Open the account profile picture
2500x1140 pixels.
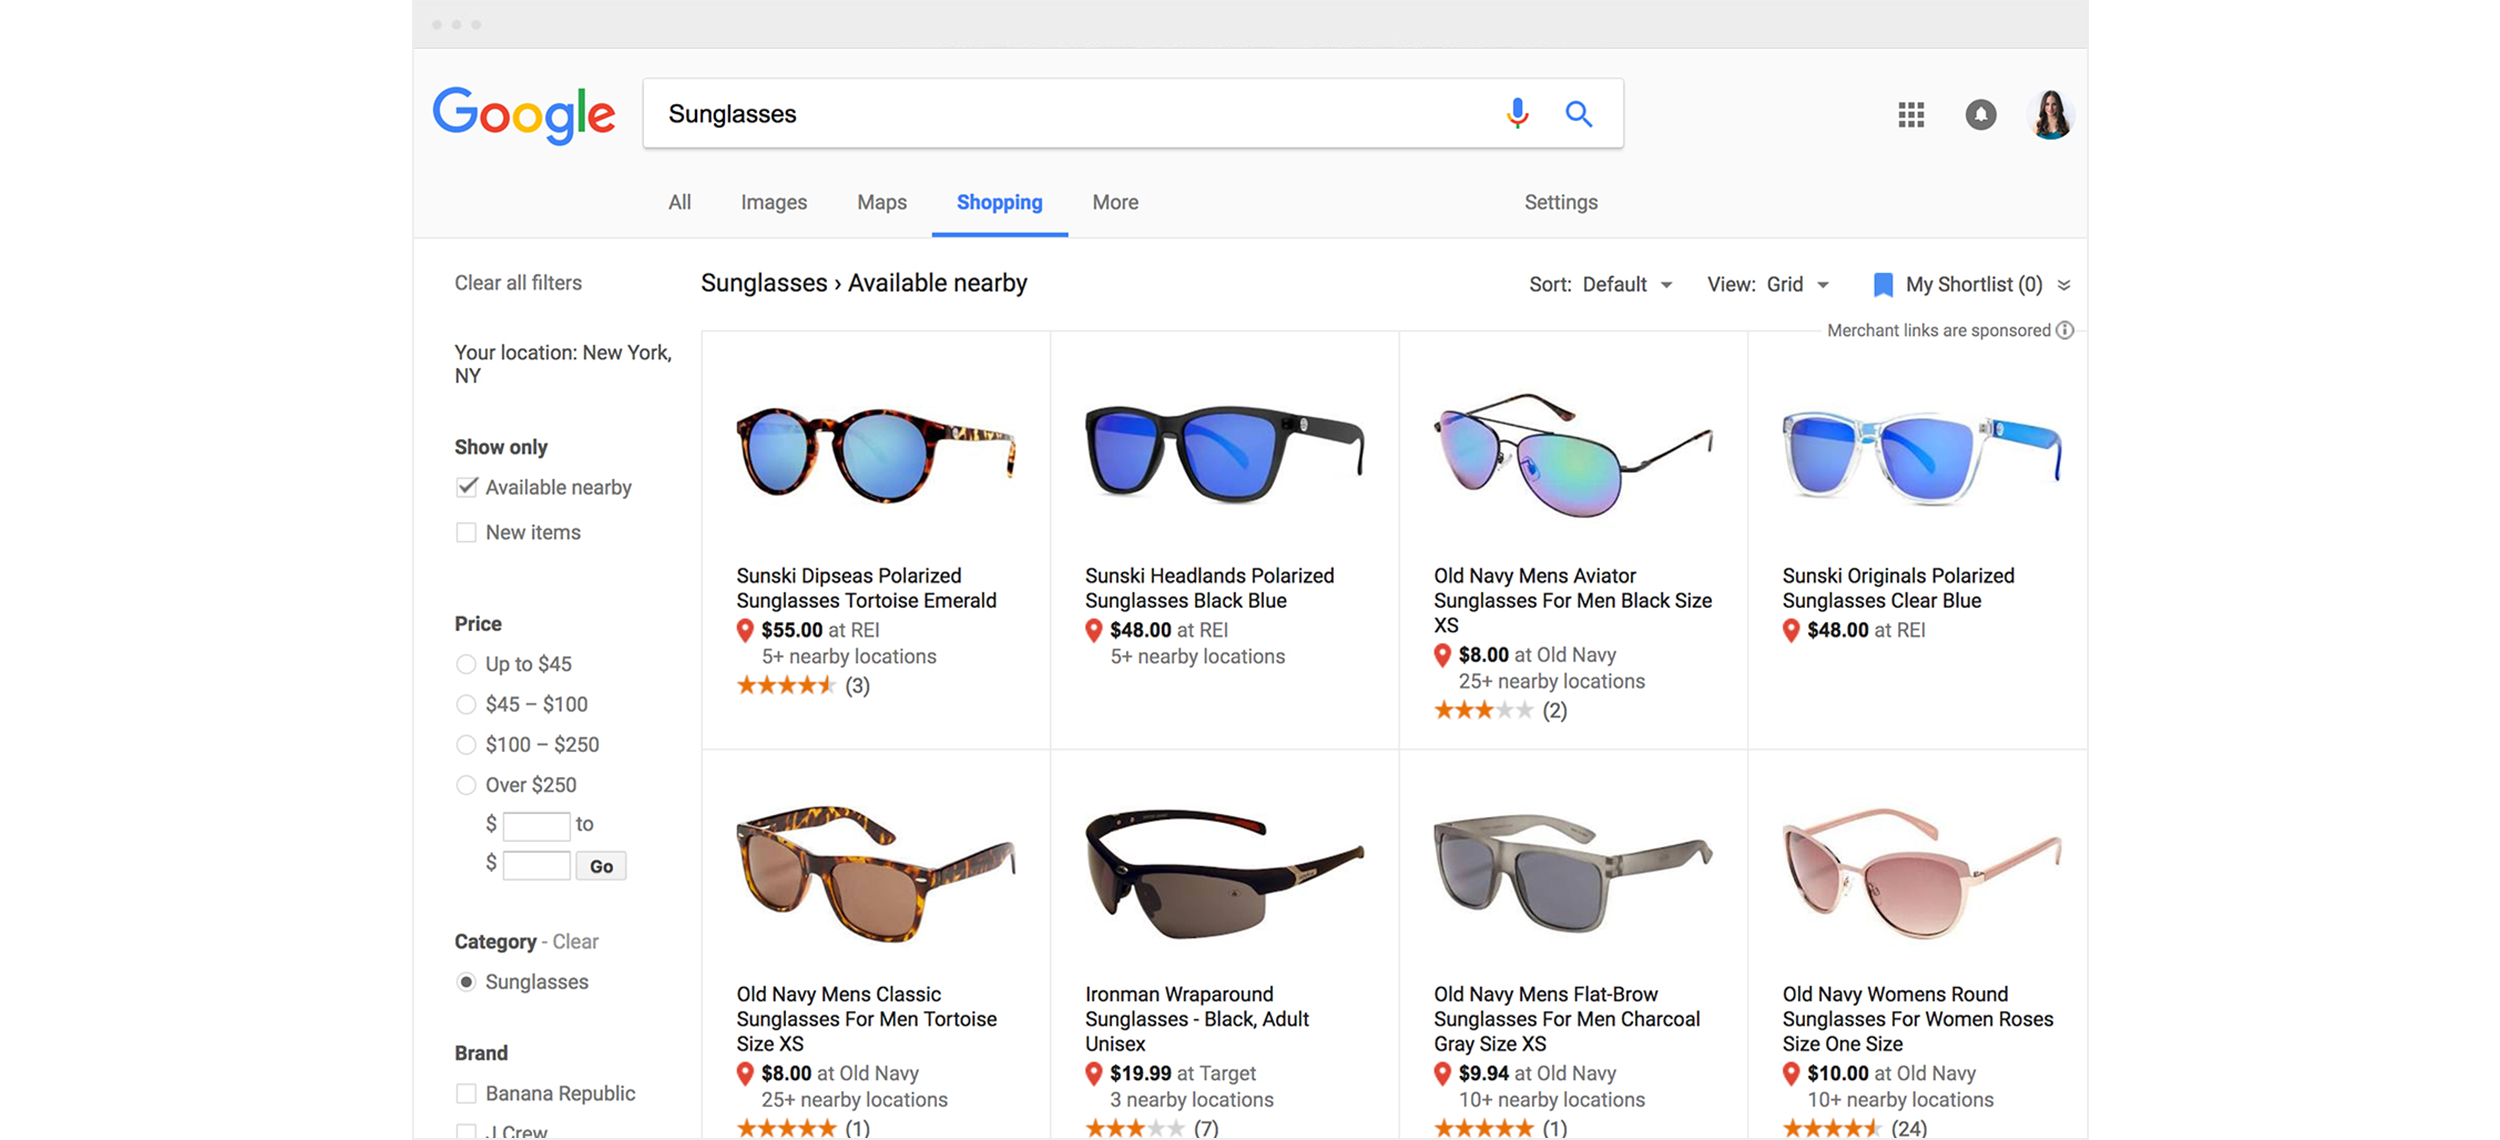pos(2051,114)
